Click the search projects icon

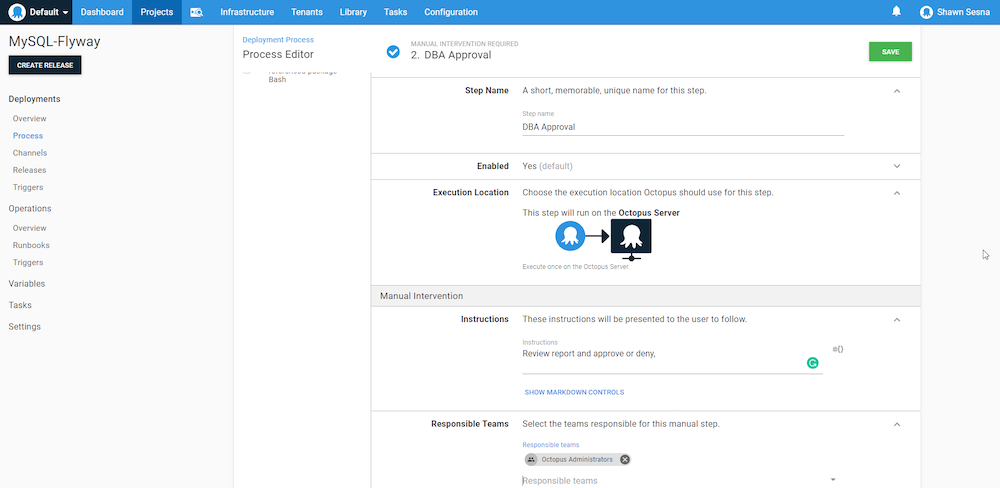(x=196, y=12)
